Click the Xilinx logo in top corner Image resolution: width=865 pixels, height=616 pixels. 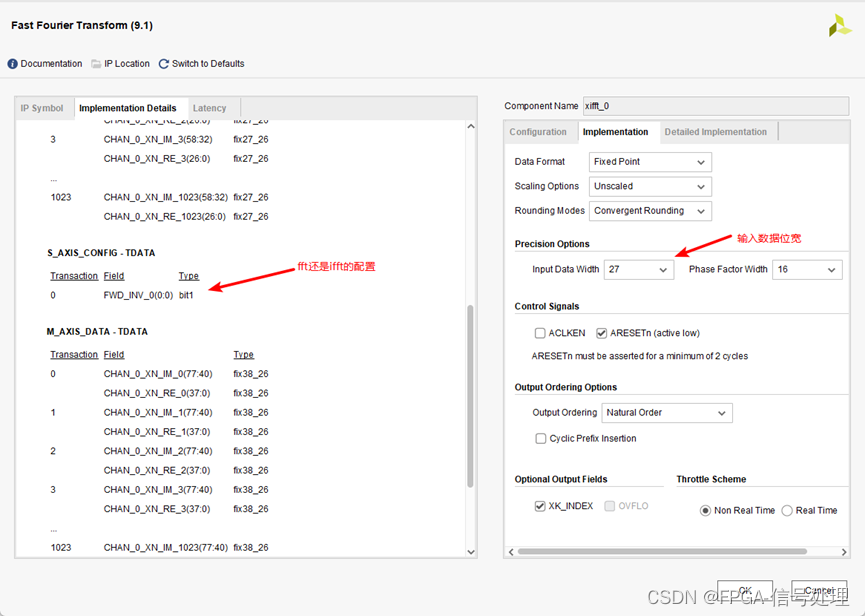pos(840,25)
